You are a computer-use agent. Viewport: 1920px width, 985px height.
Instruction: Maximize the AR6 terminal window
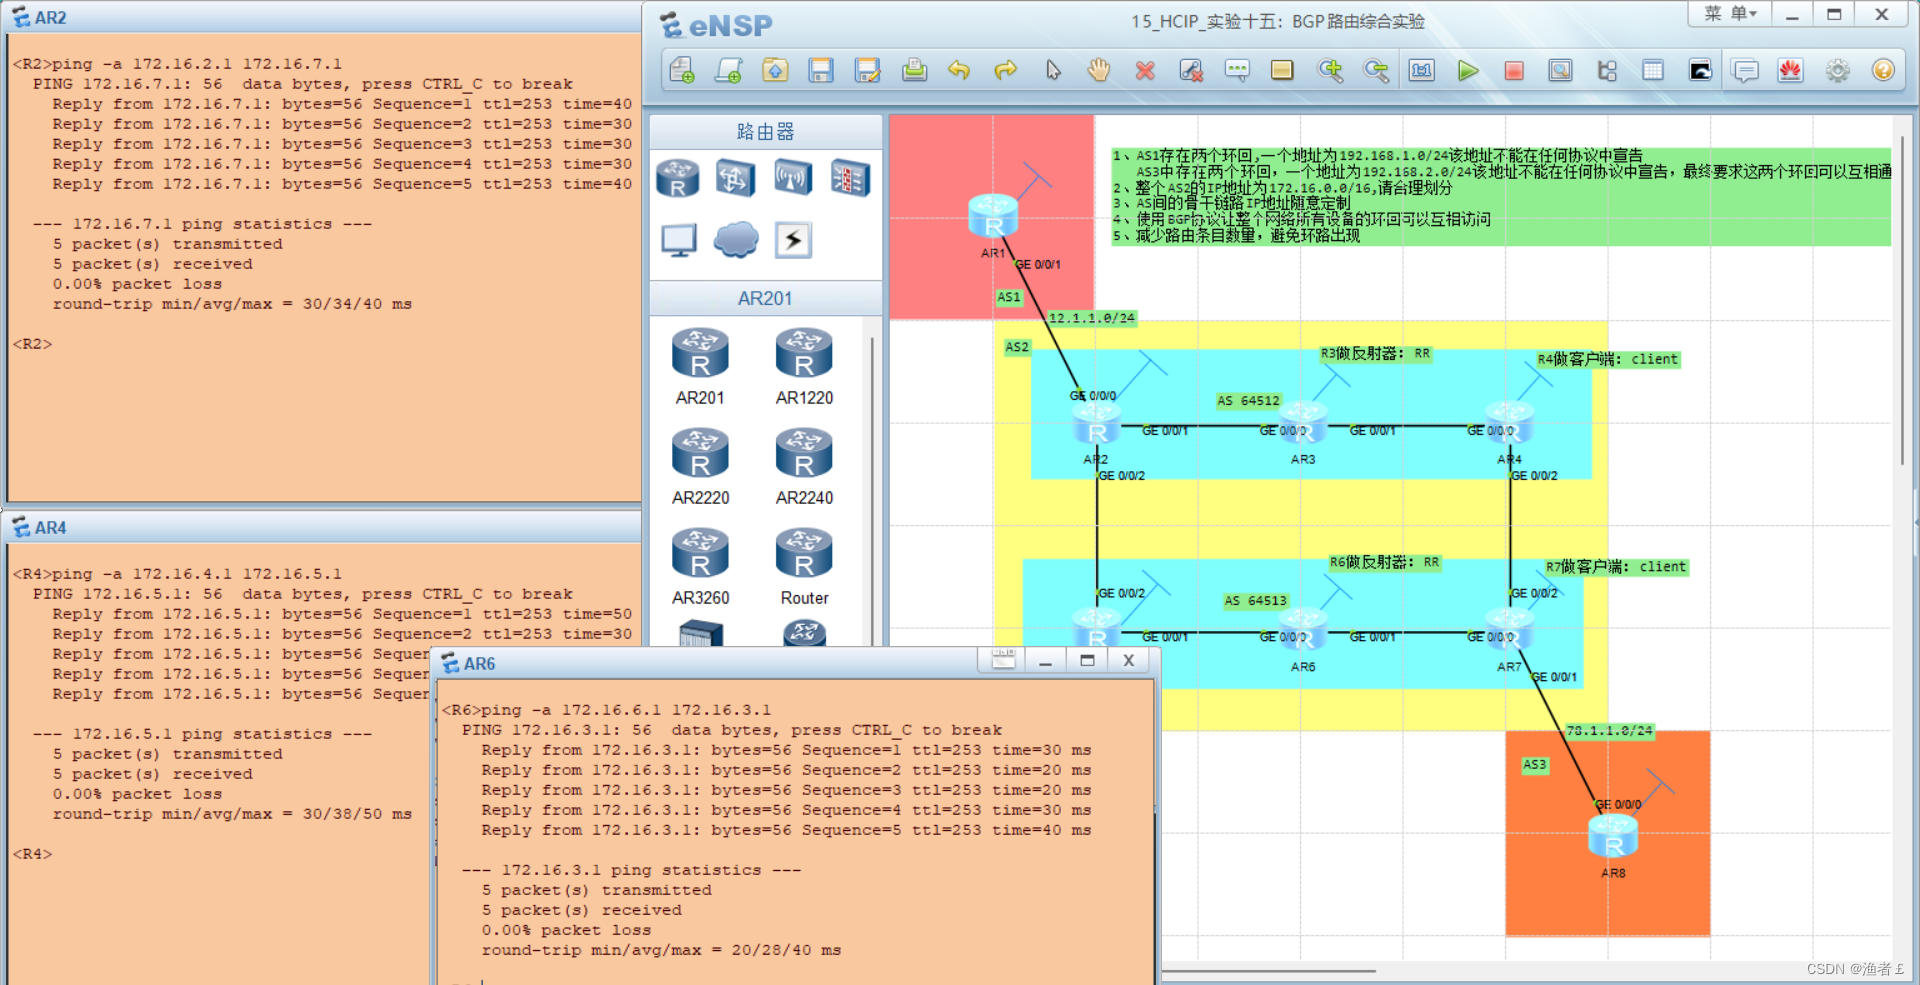(x=1087, y=660)
